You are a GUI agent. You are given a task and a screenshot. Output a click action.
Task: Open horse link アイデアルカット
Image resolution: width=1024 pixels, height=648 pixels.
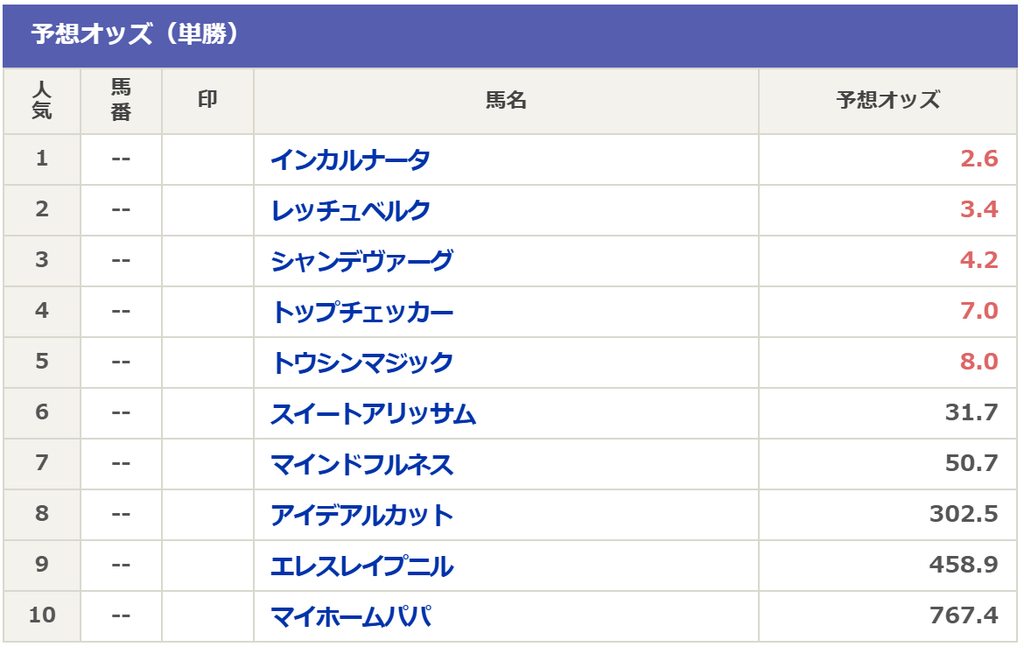click(362, 515)
